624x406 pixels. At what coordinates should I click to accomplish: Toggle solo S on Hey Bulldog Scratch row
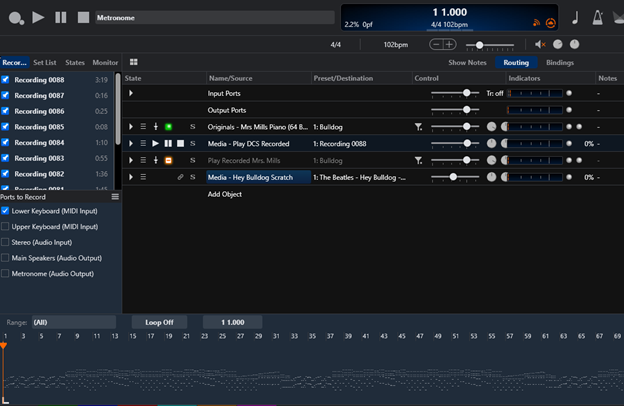(193, 177)
